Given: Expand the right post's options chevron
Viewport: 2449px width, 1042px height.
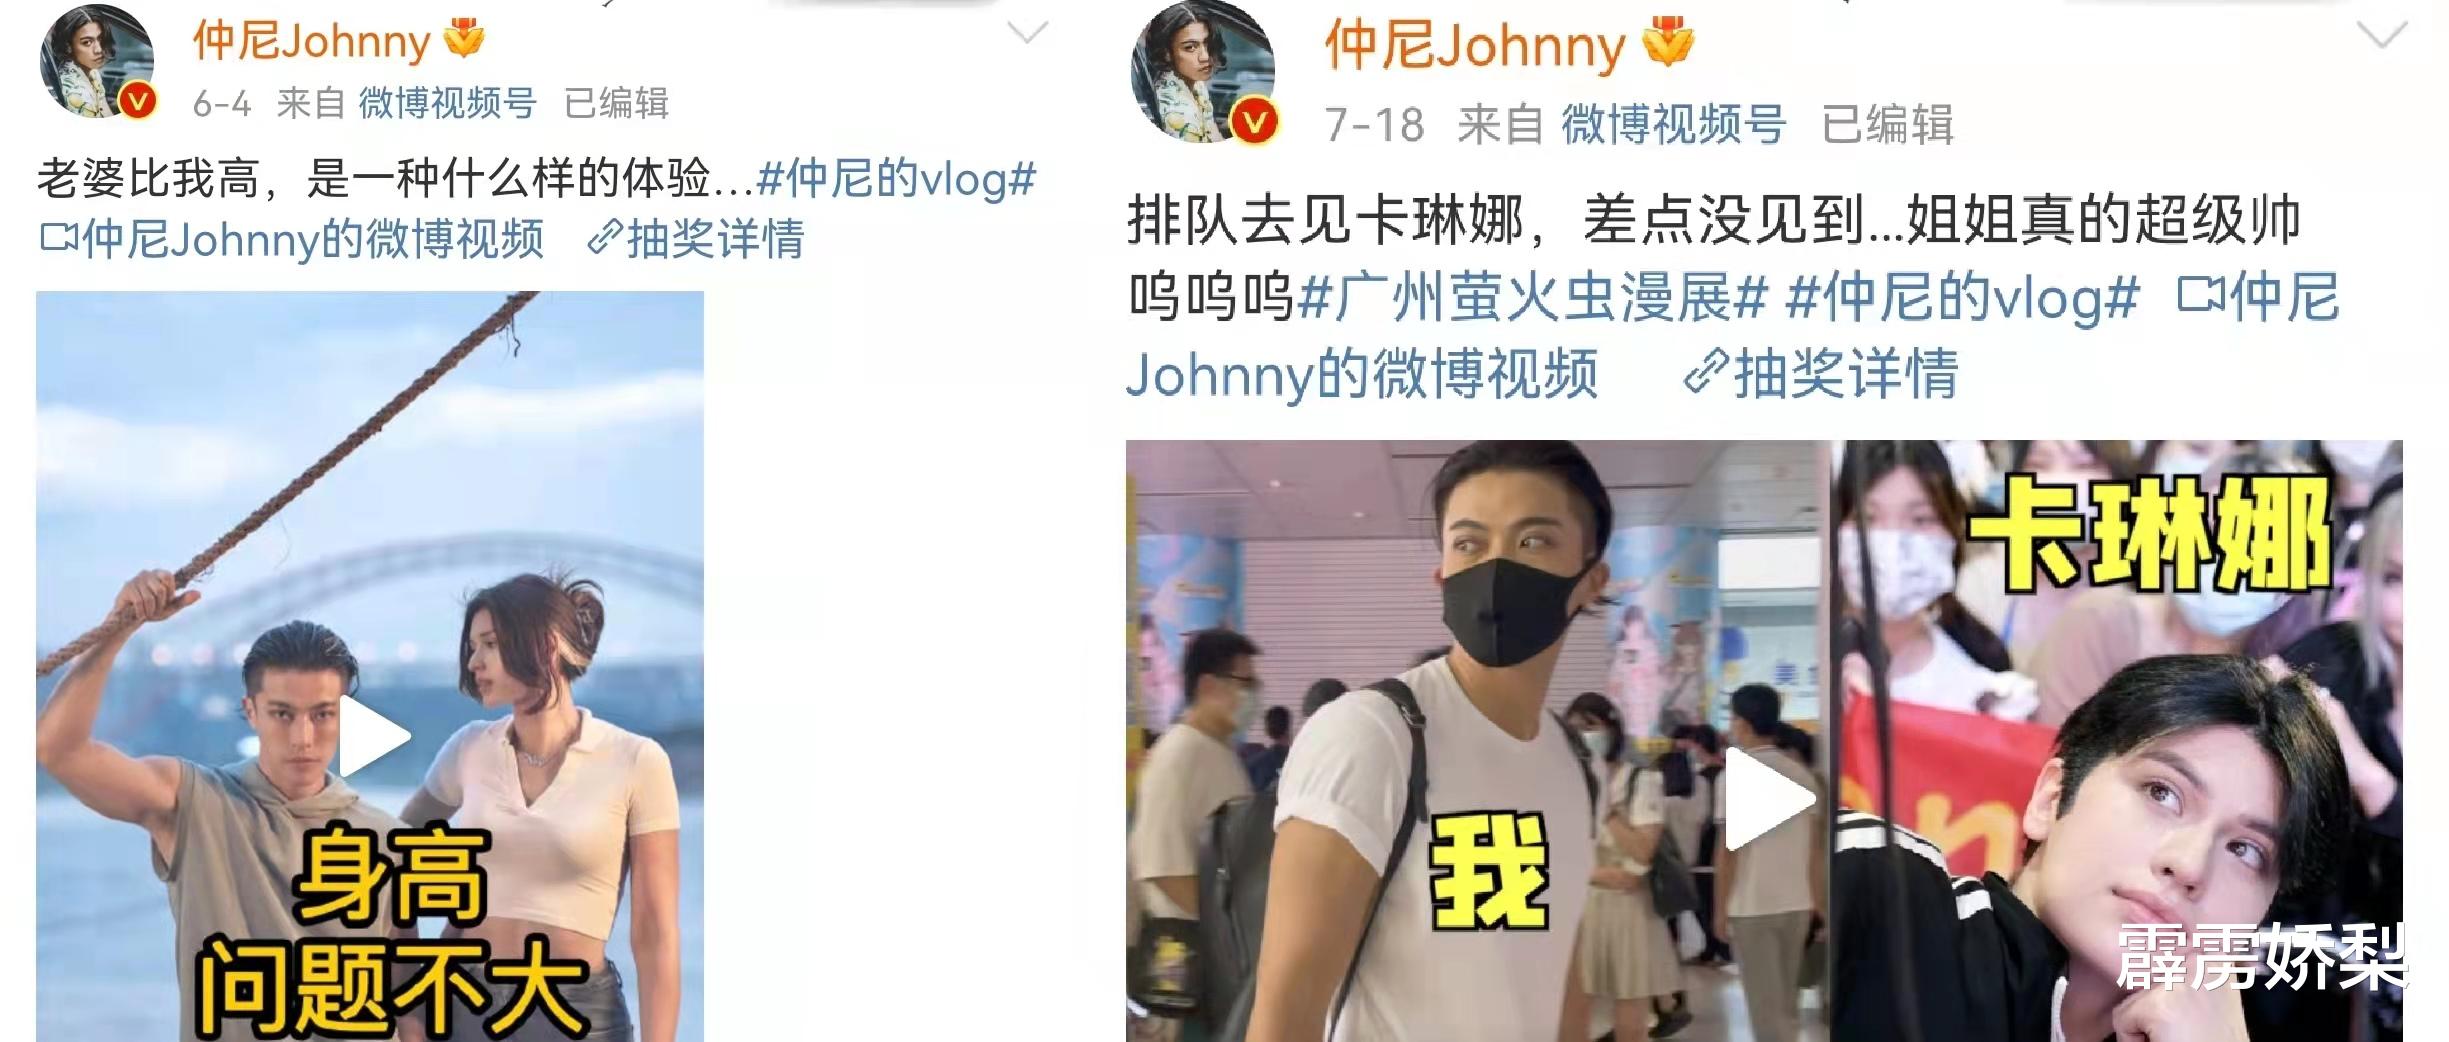Looking at the screenshot, I should click(2383, 37).
